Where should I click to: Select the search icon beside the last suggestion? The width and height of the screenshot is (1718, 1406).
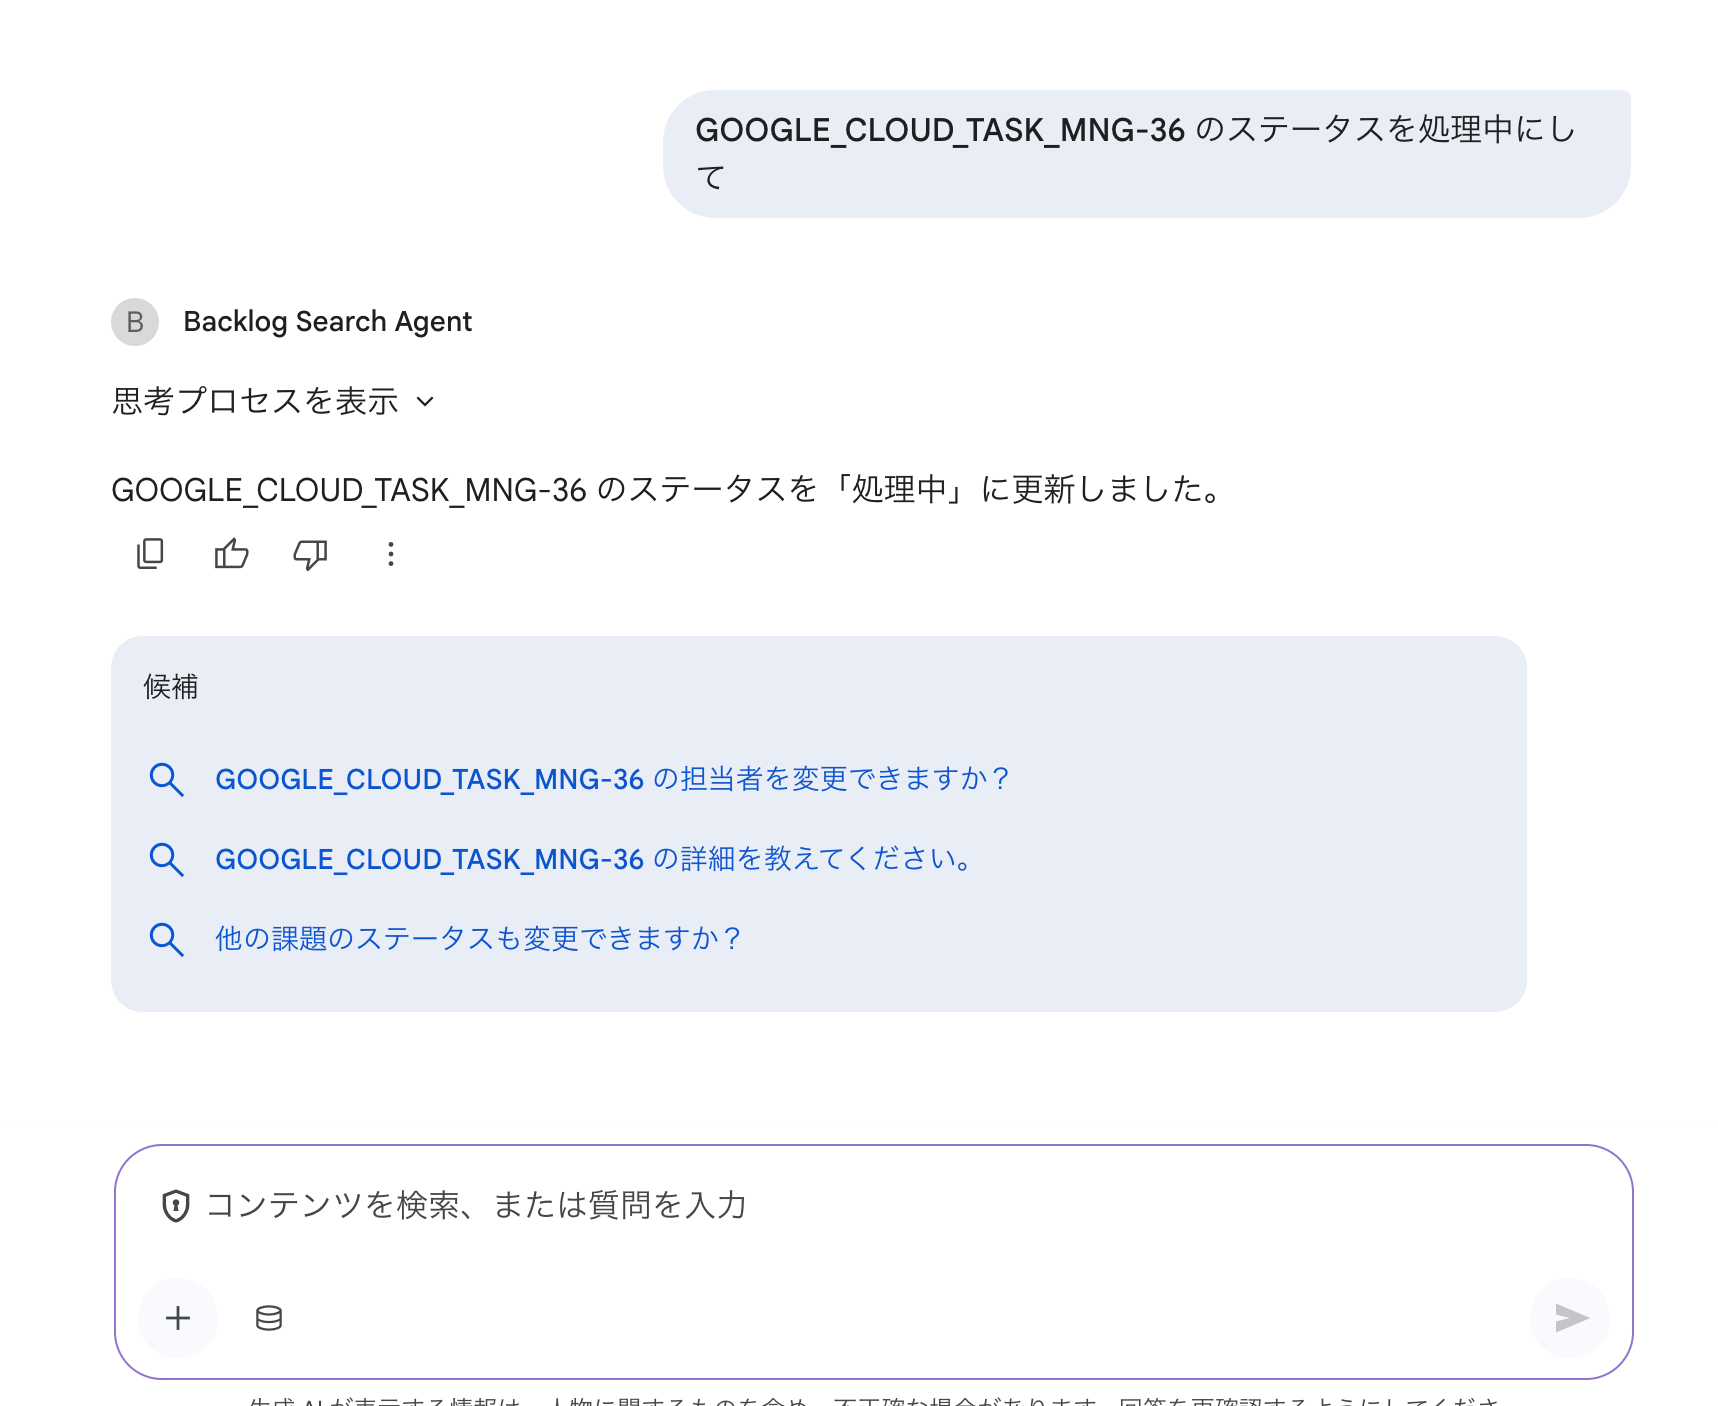coord(167,938)
